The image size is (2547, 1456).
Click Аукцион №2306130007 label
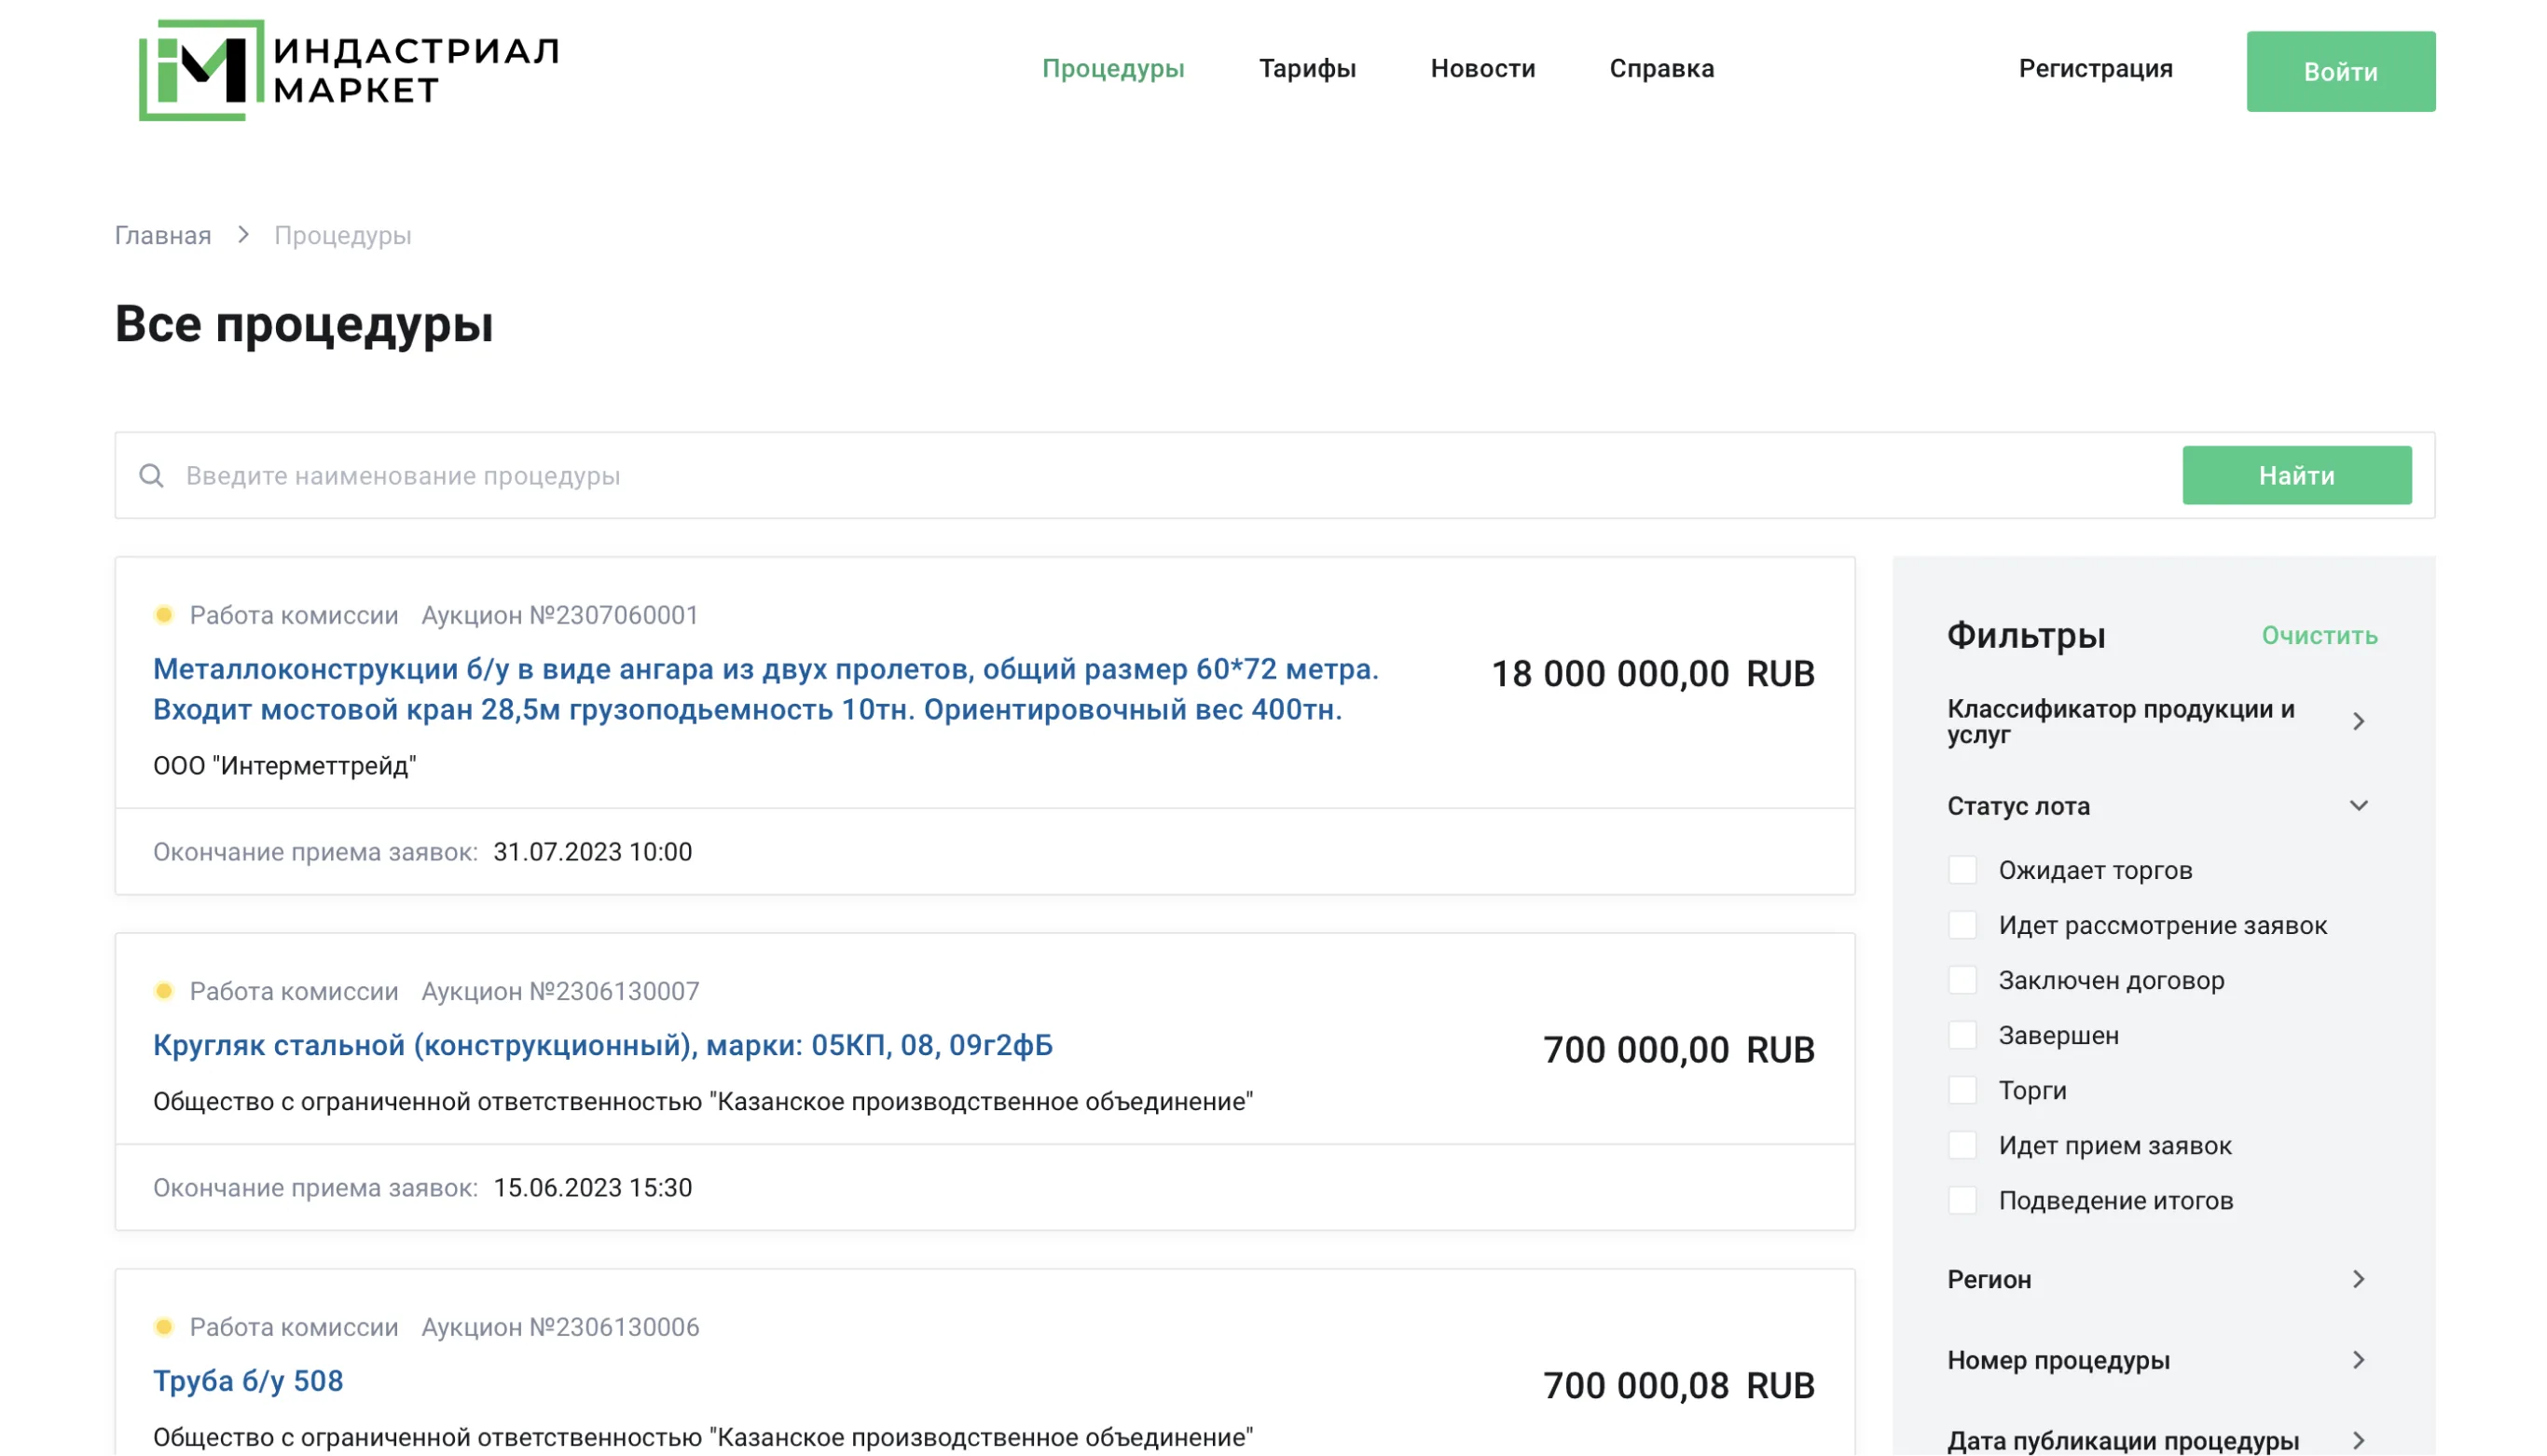point(560,991)
